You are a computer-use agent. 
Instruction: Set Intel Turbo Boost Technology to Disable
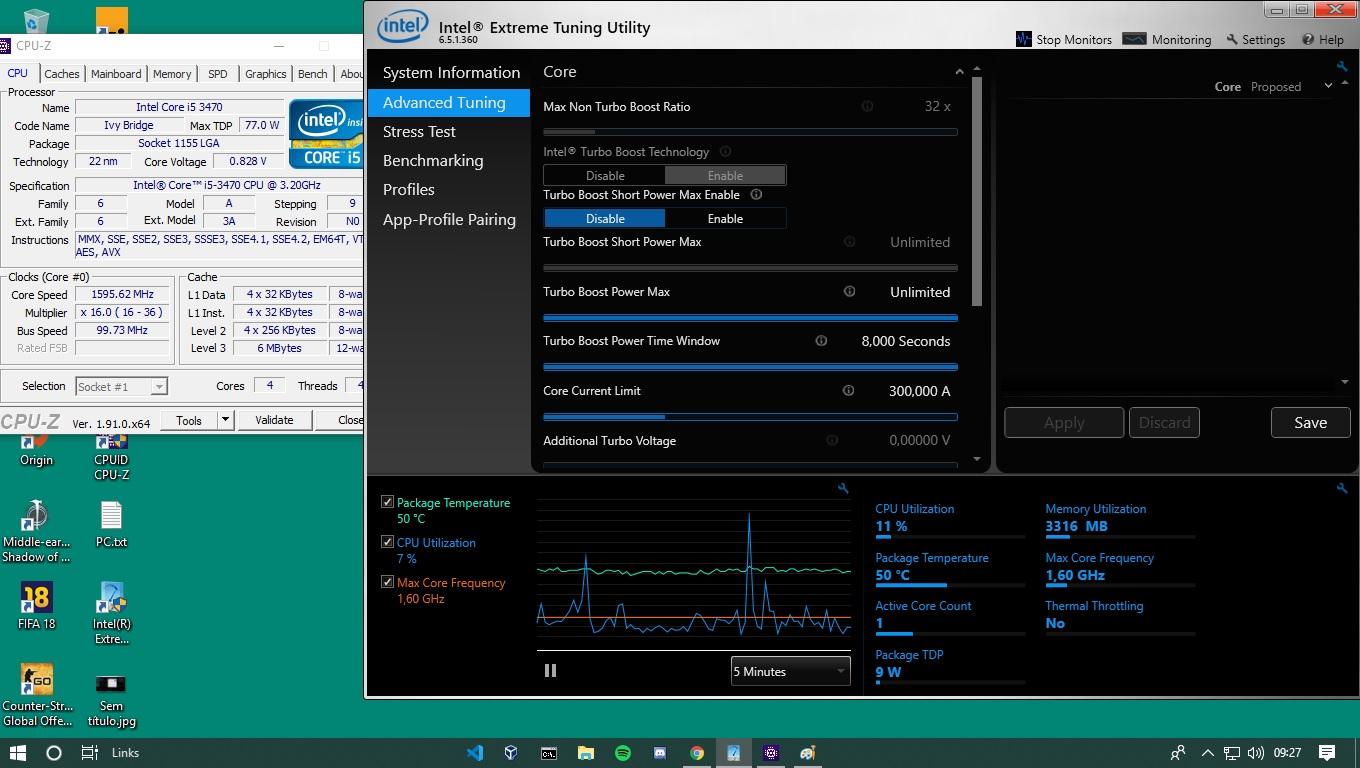click(x=605, y=175)
